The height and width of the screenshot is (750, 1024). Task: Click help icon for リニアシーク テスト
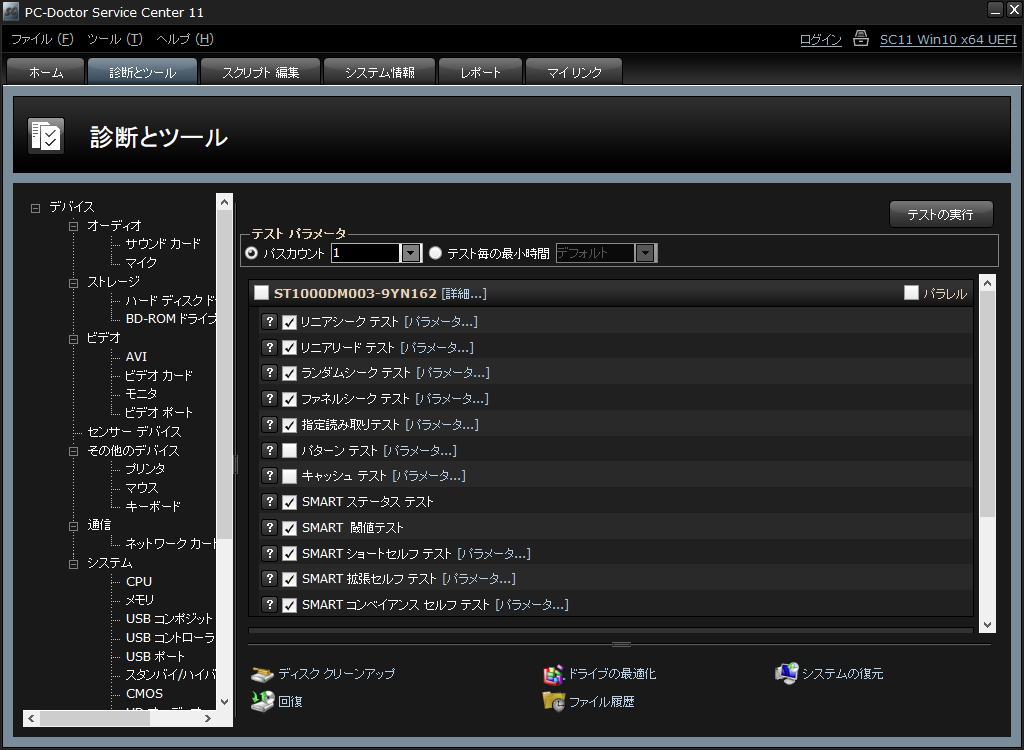pyautogui.click(x=269, y=321)
